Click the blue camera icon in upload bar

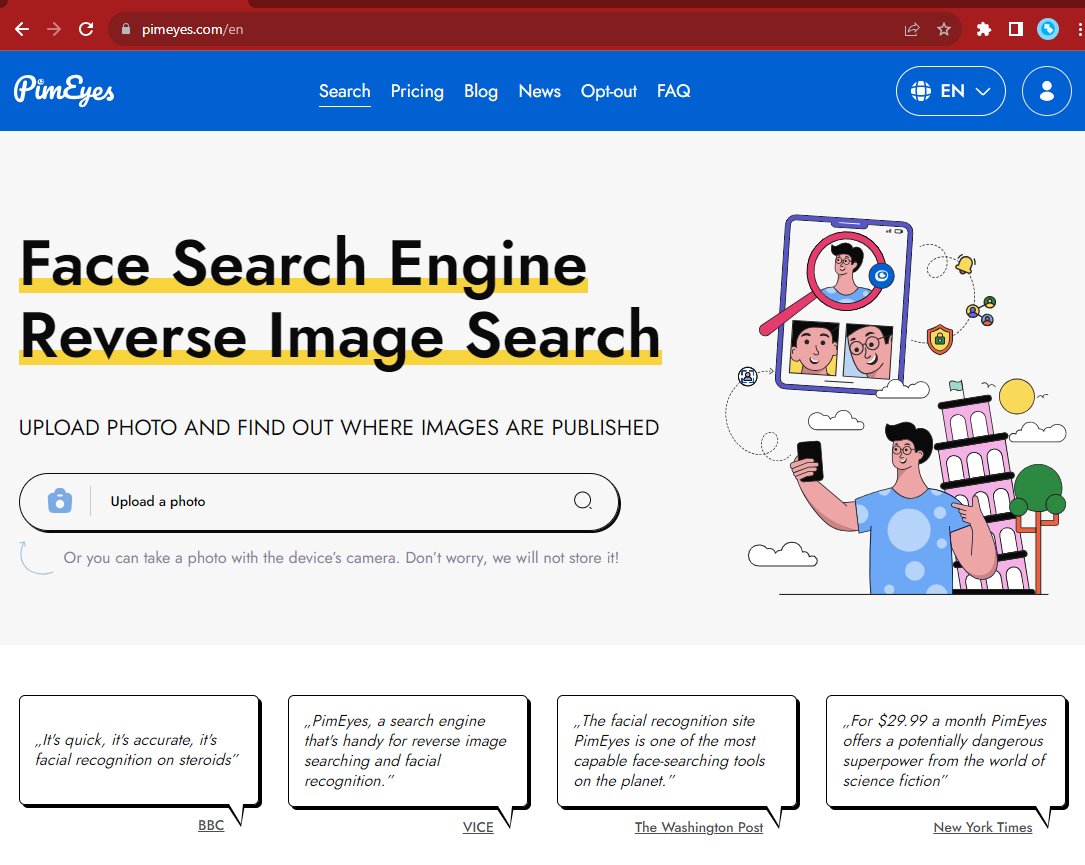[x=60, y=500]
